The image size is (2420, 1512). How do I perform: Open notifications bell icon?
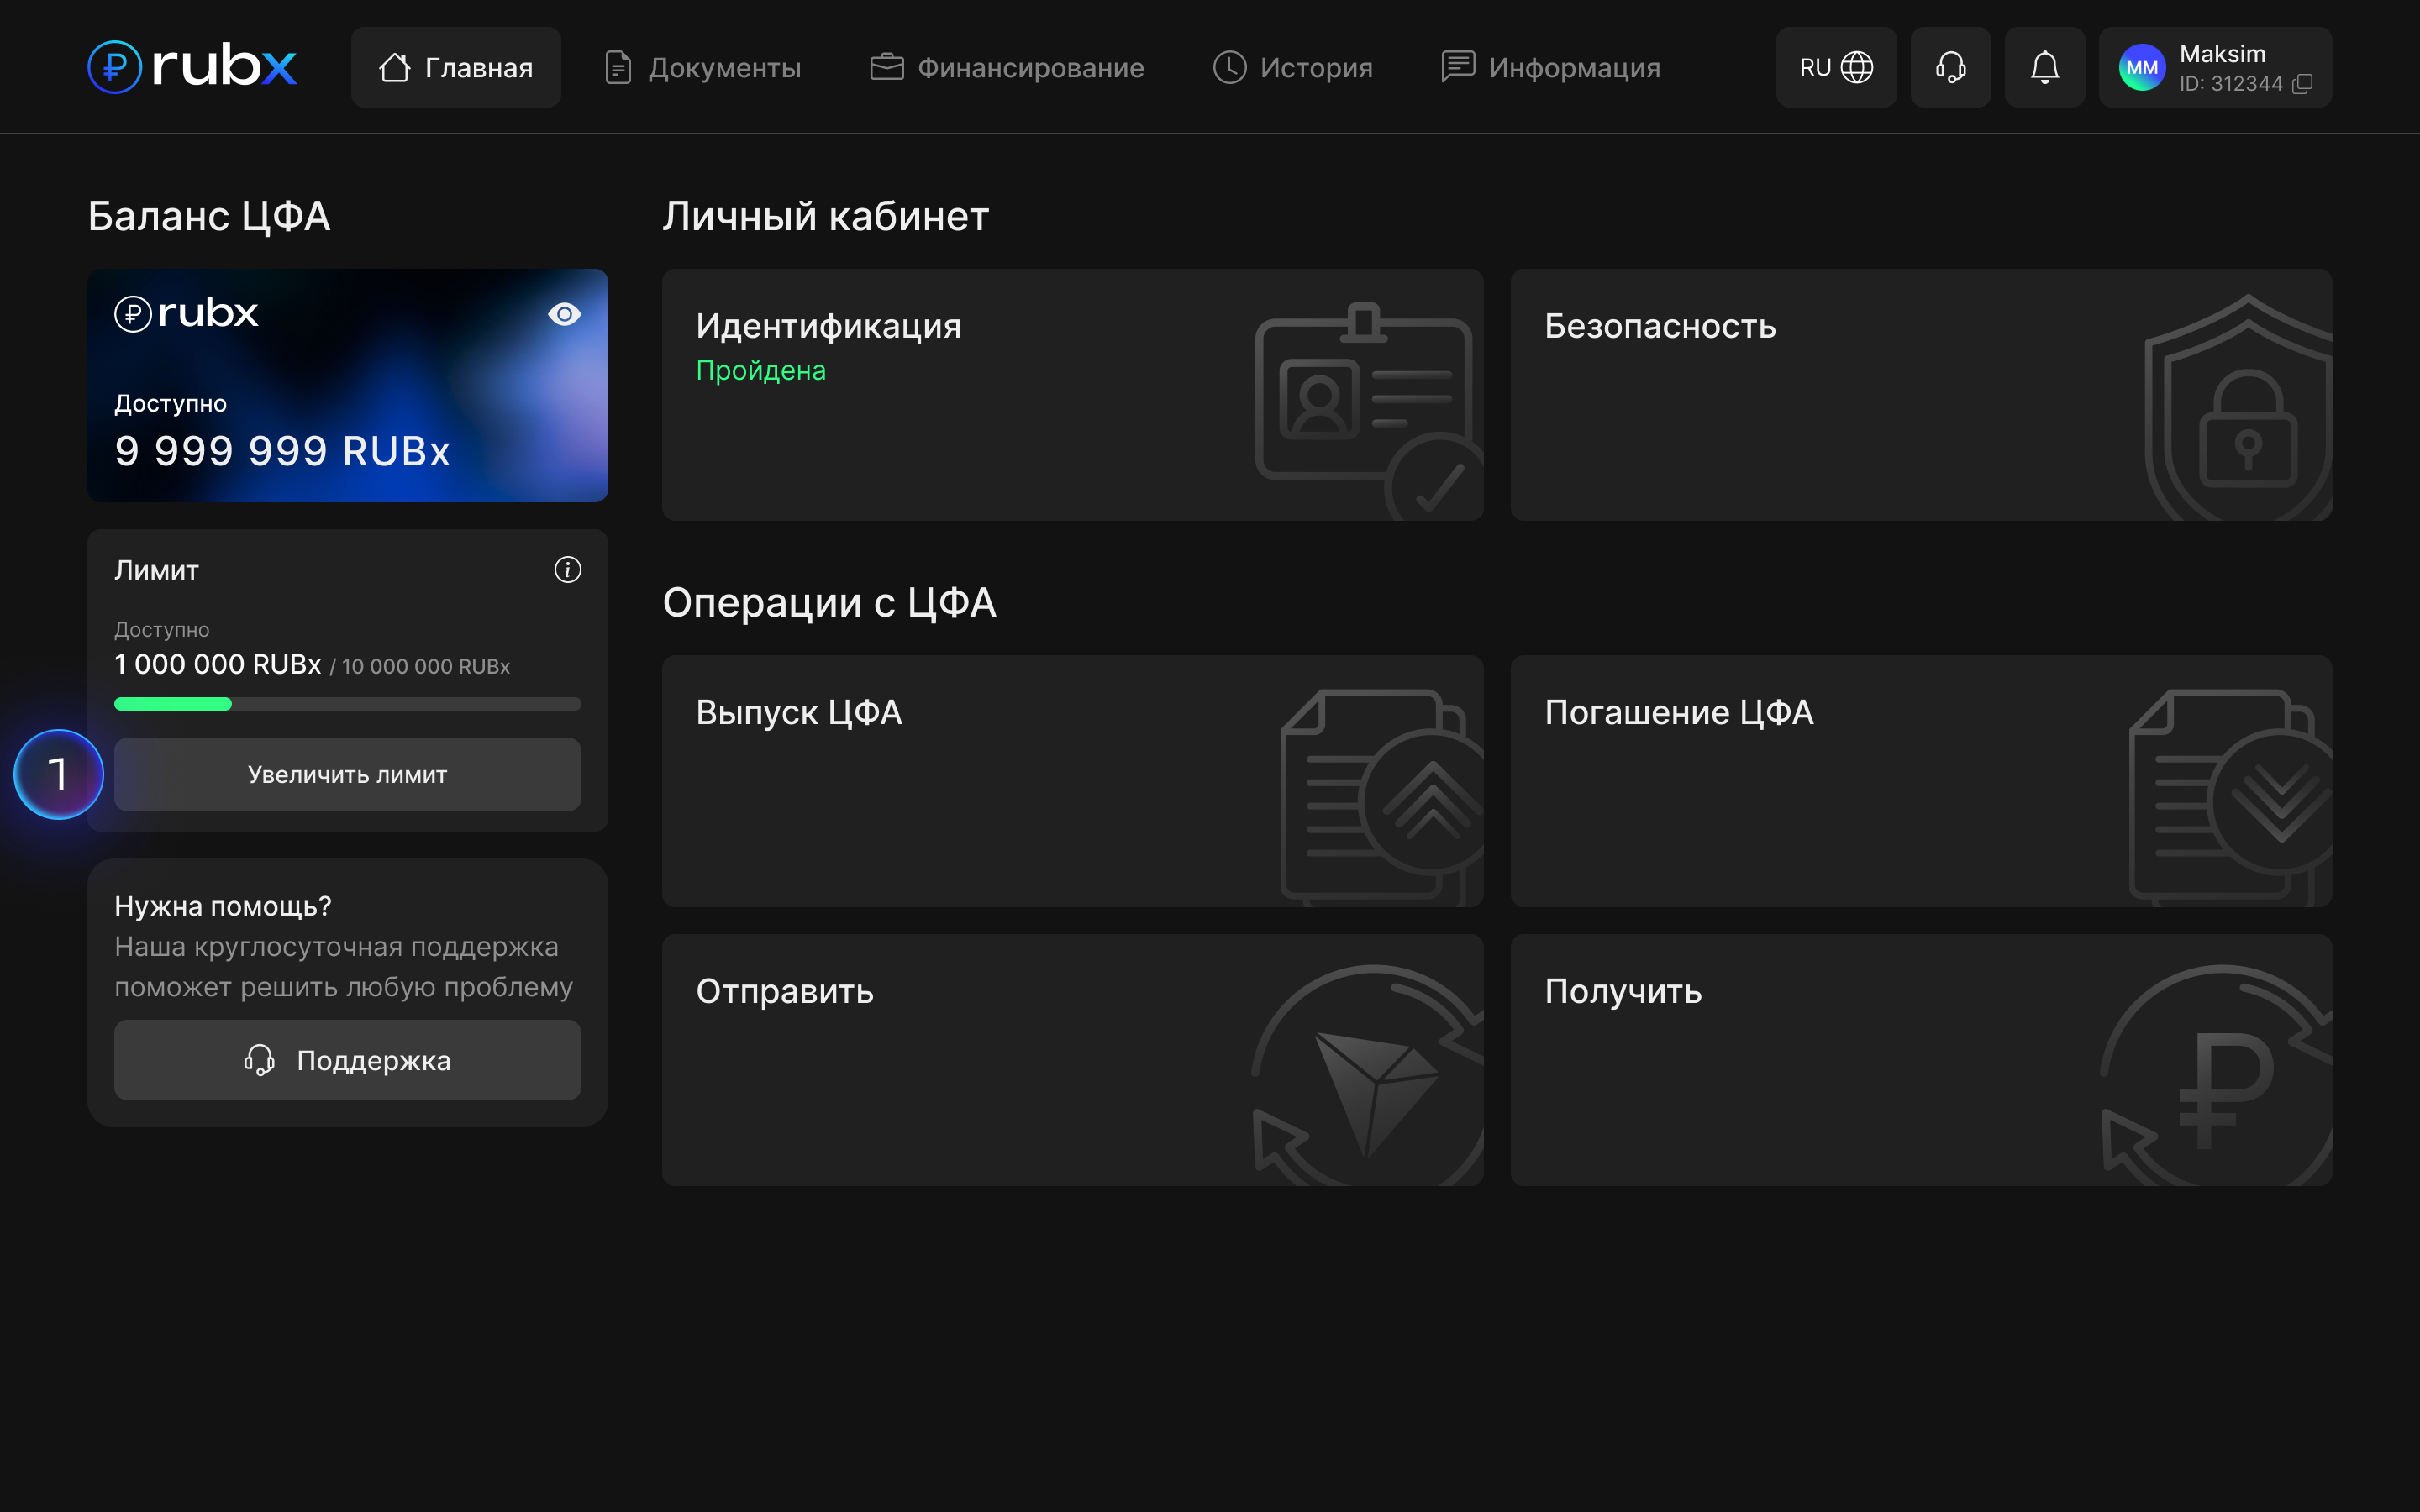[x=2044, y=67]
